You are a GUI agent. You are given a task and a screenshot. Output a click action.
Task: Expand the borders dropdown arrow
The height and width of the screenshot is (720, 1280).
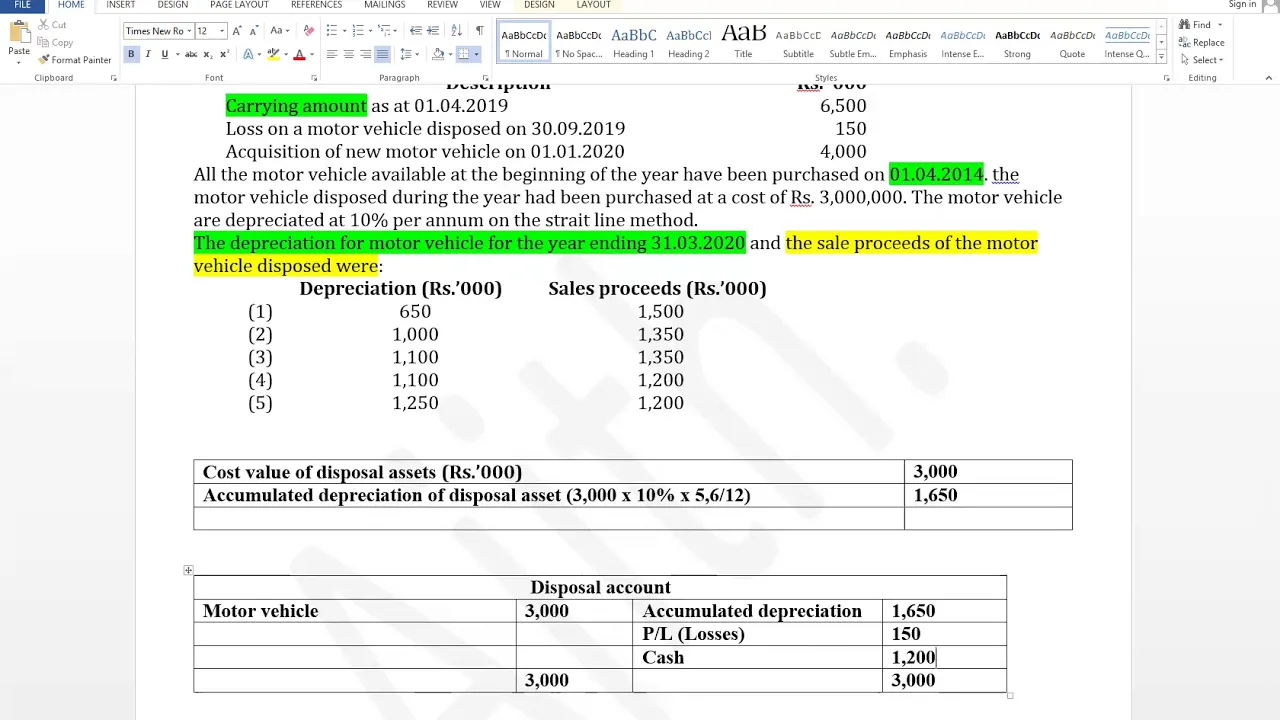pyautogui.click(x=476, y=54)
